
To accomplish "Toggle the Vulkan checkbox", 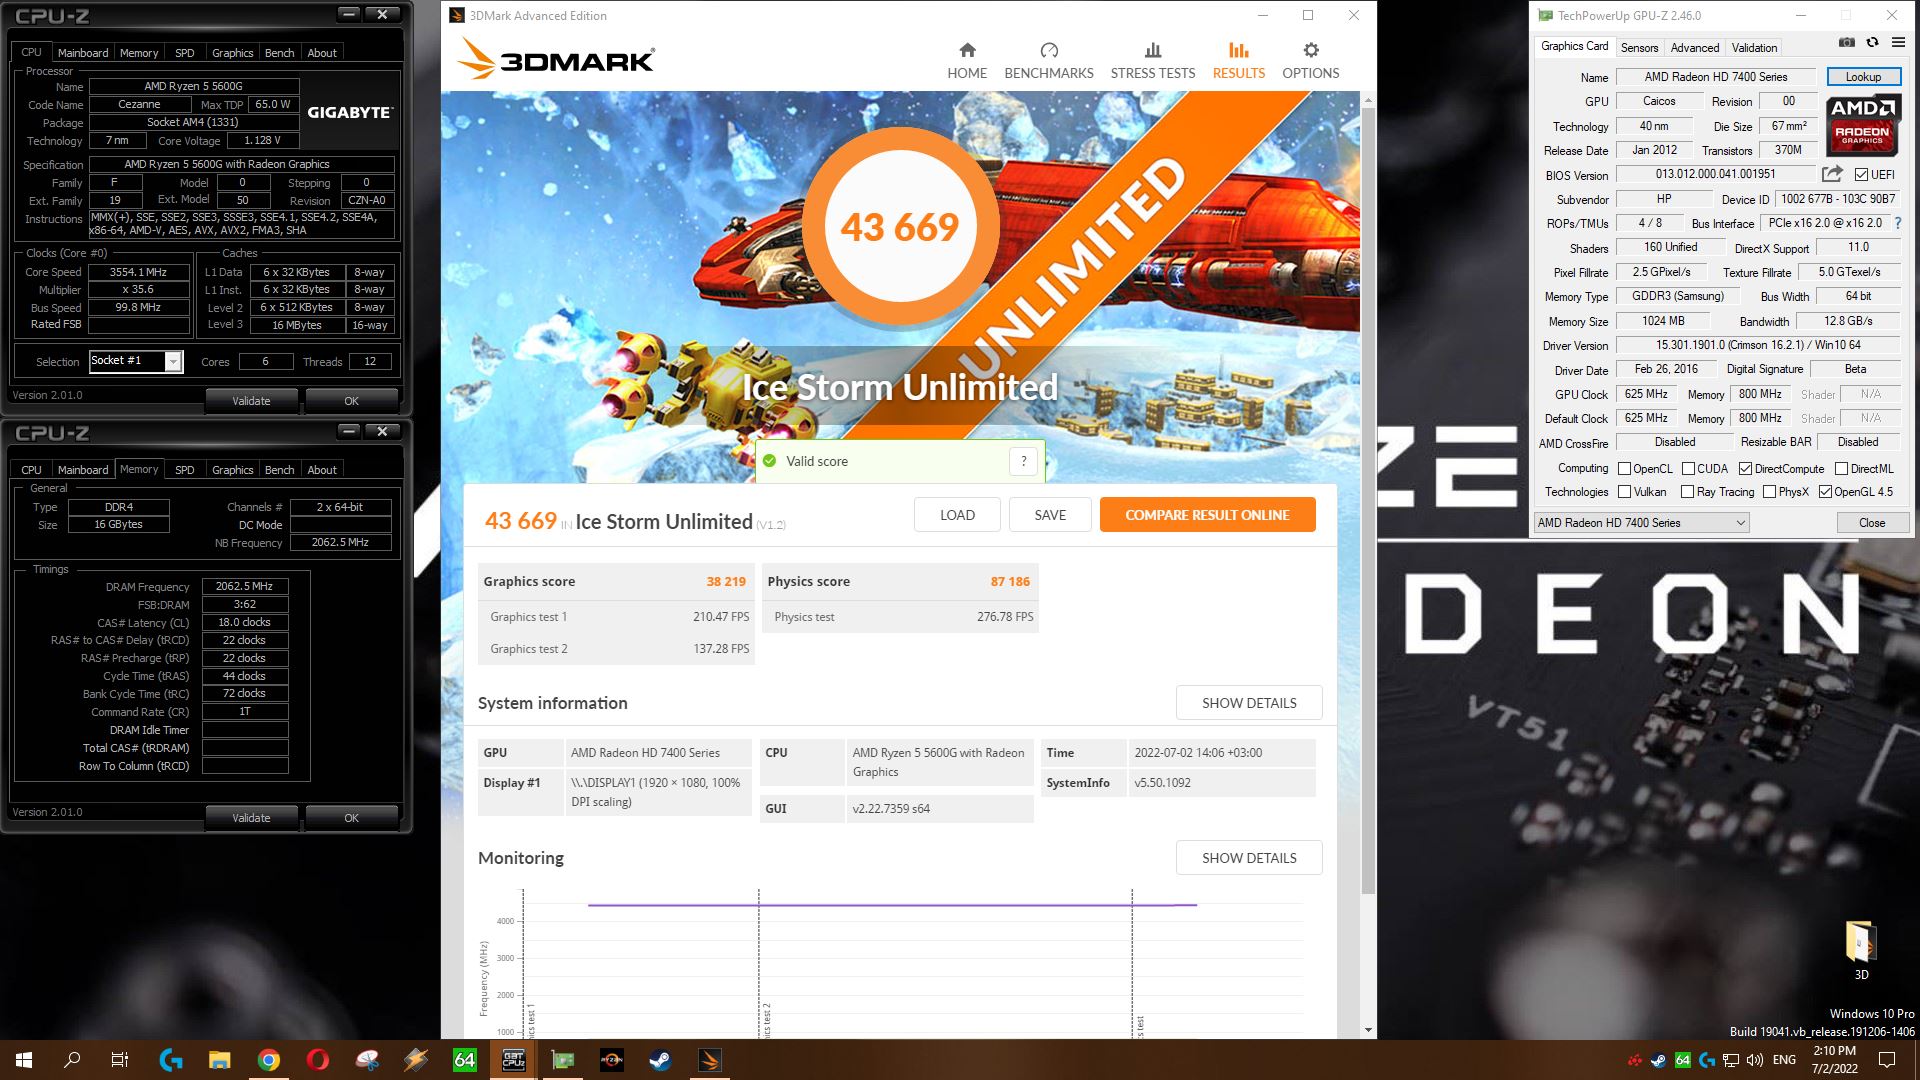I will pyautogui.click(x=1624, y=492).
